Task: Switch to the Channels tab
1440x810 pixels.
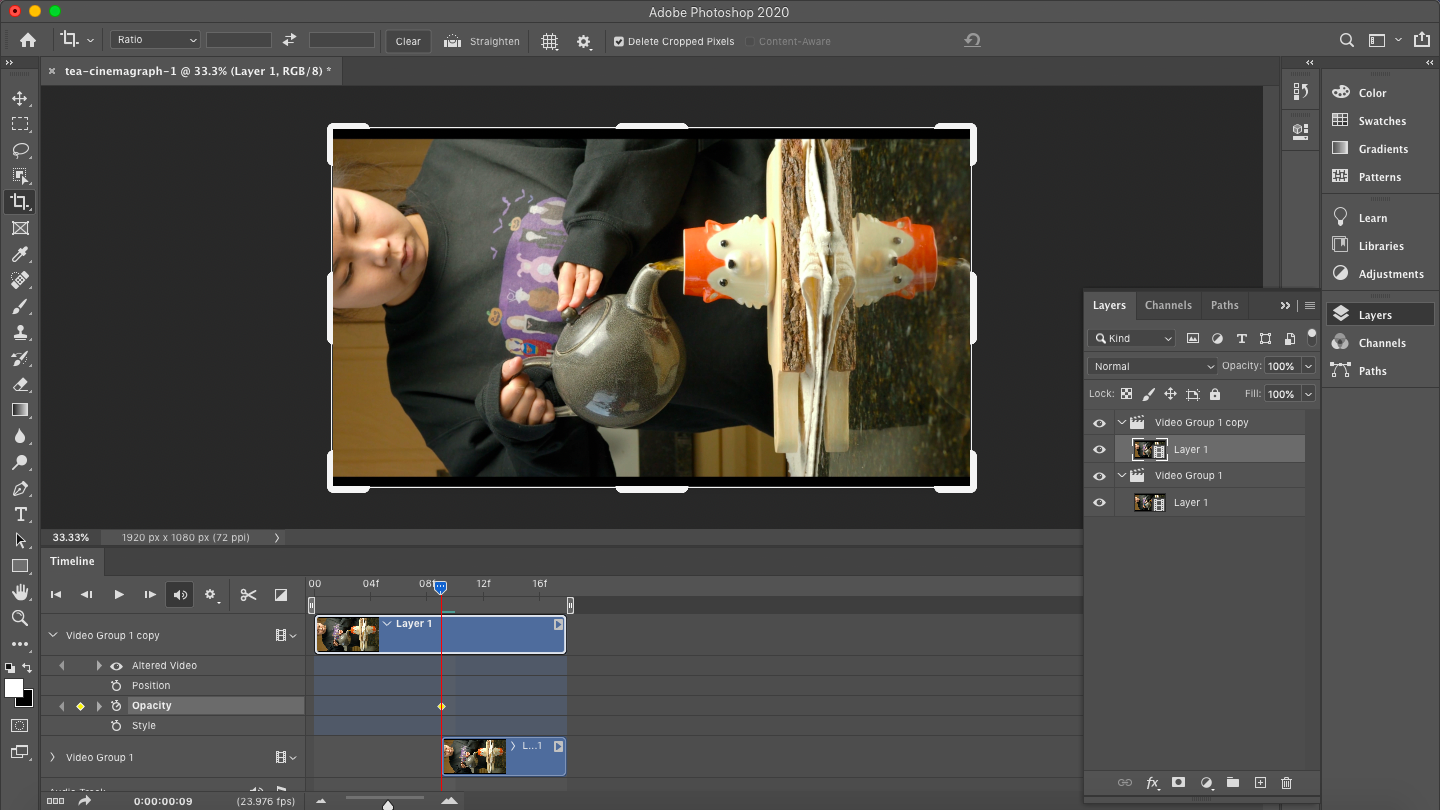Action: [x=1168, y=305]
